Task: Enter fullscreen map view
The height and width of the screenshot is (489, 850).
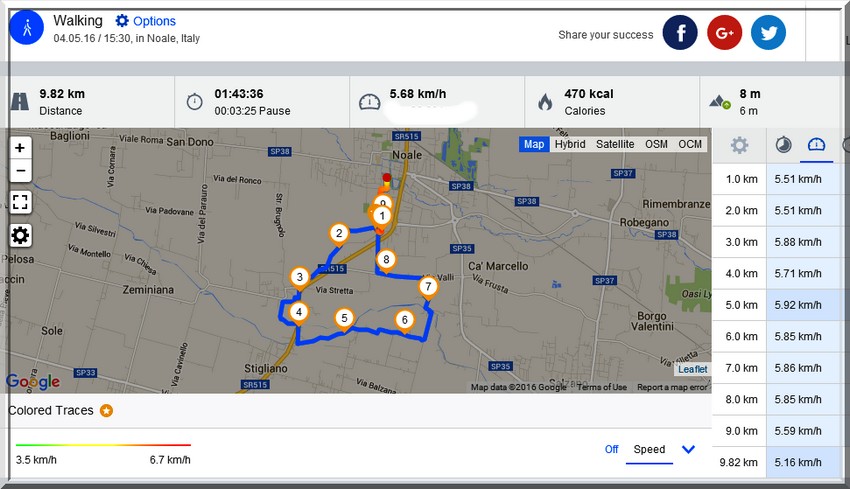Action: pyautogui.click(x=20, y=203)
